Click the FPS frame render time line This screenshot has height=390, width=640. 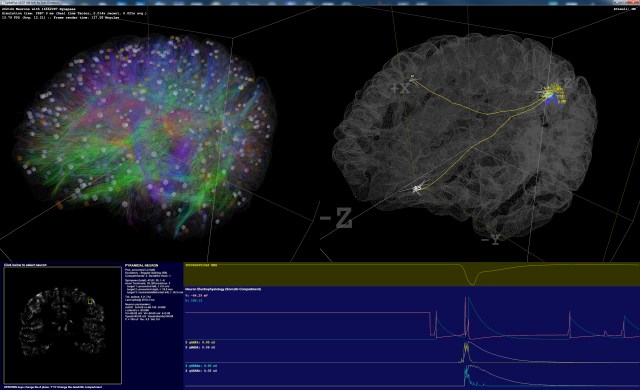pos(60,18)
